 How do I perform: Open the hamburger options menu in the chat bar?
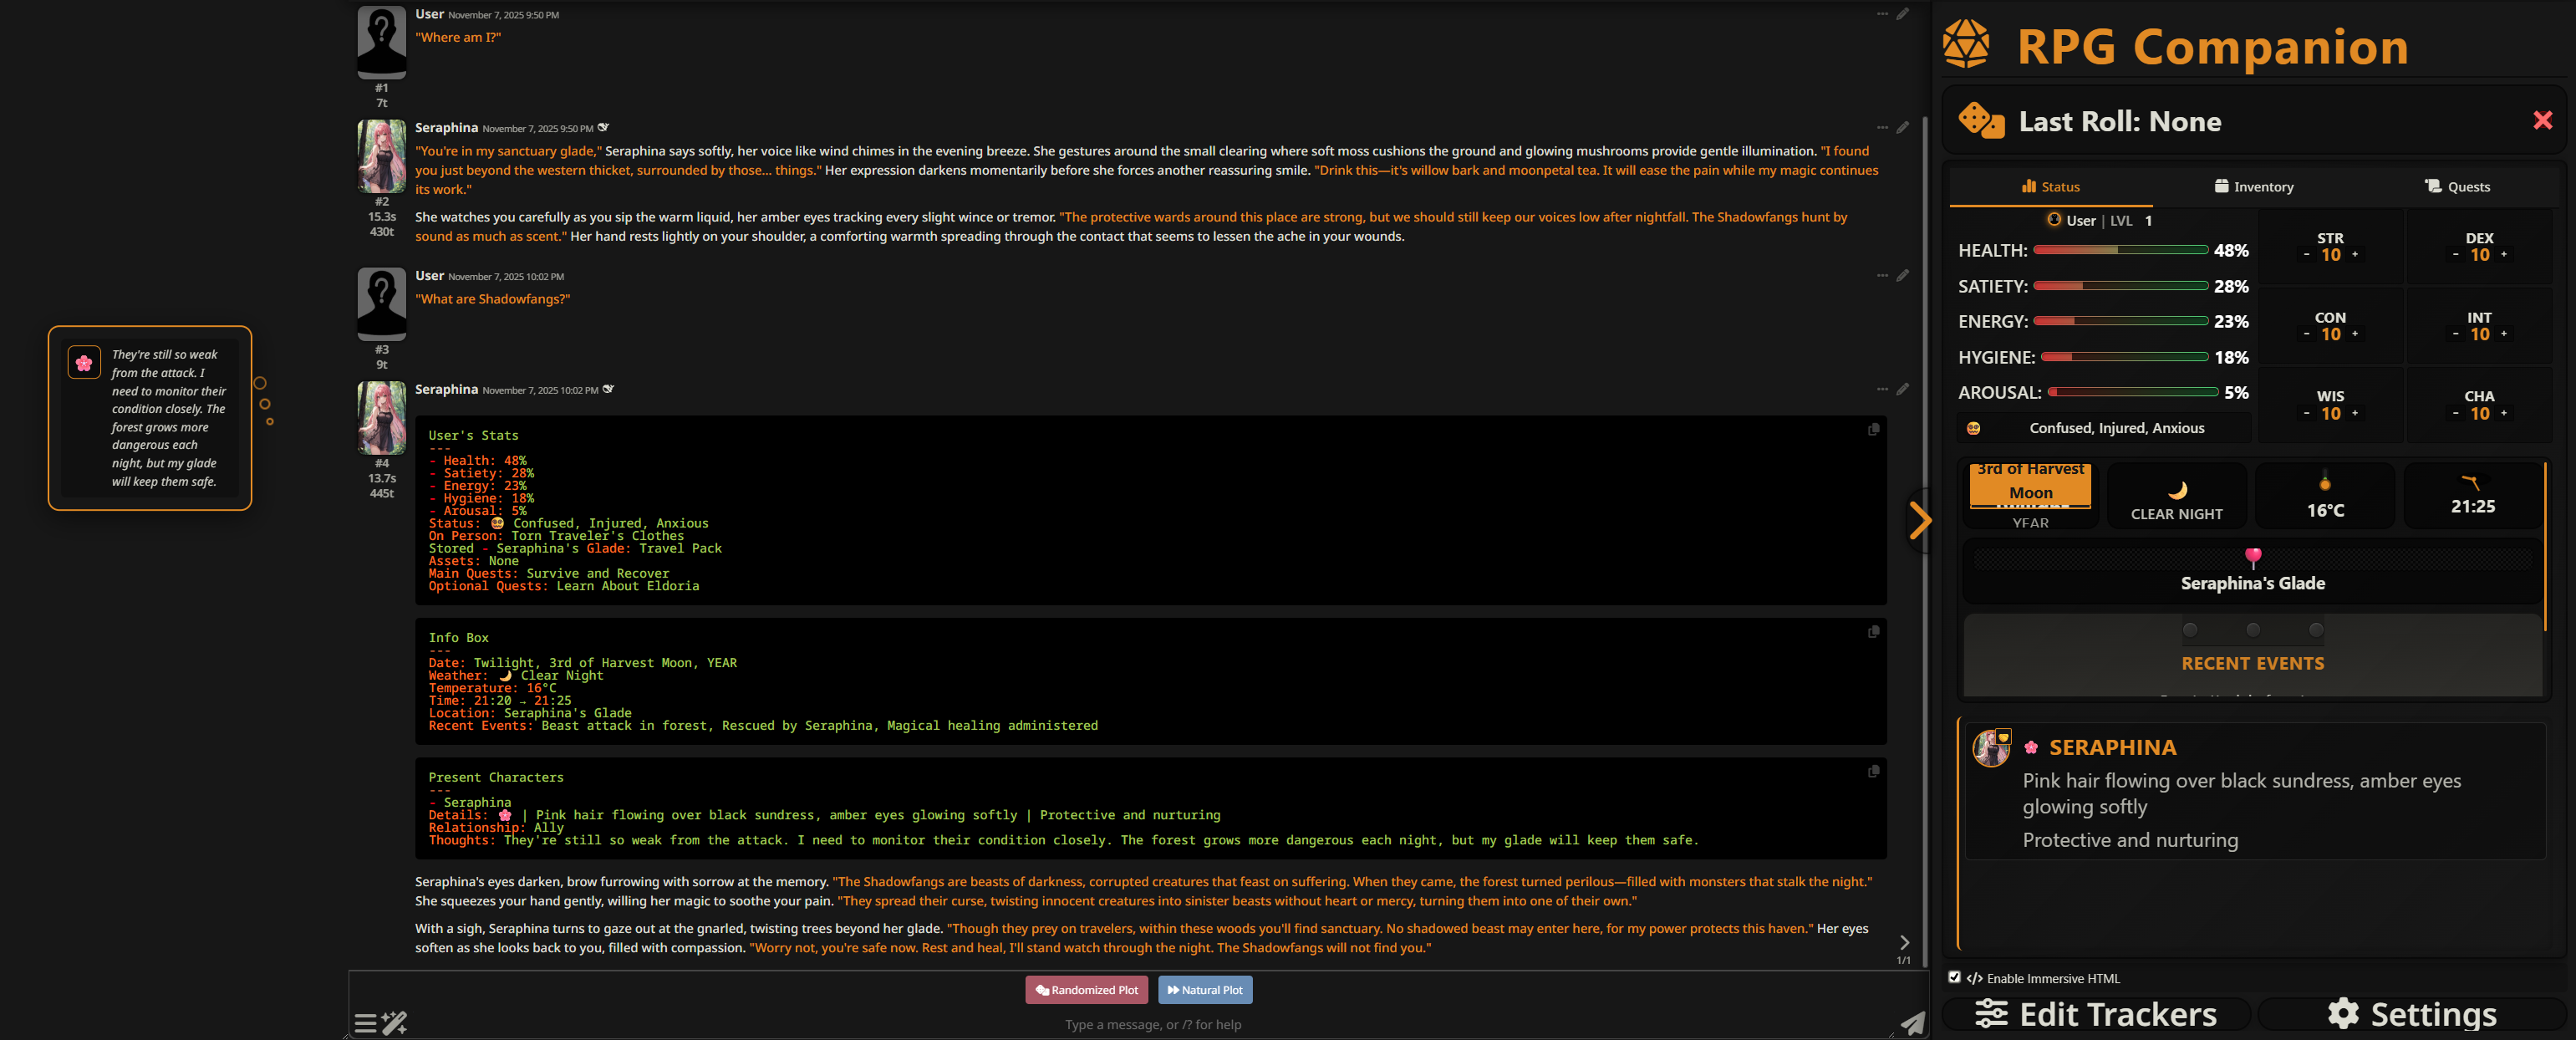(x=365, y=1022)
